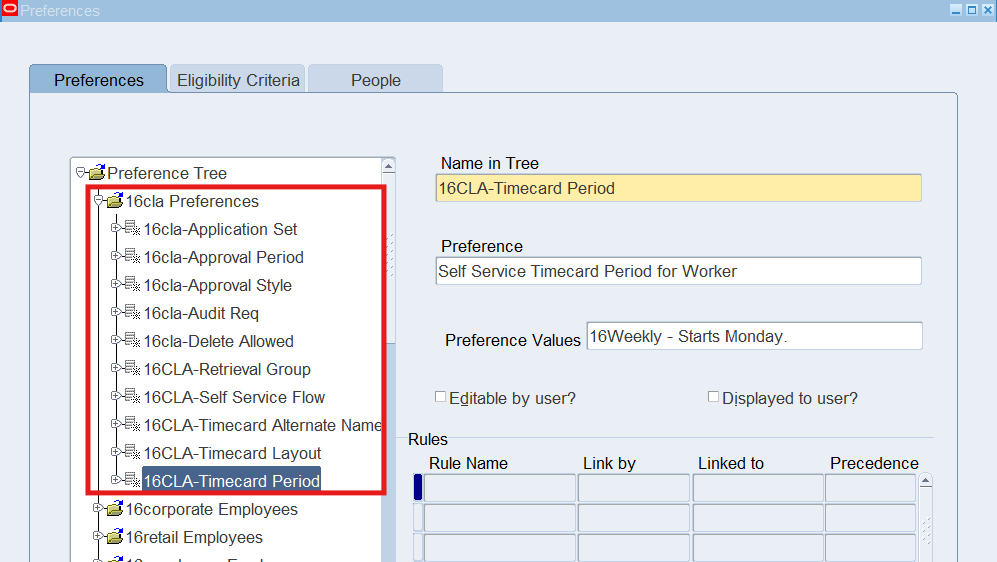
Task: Click the 16cla-Approval Period node icon
Action: (x=132, y=258)
